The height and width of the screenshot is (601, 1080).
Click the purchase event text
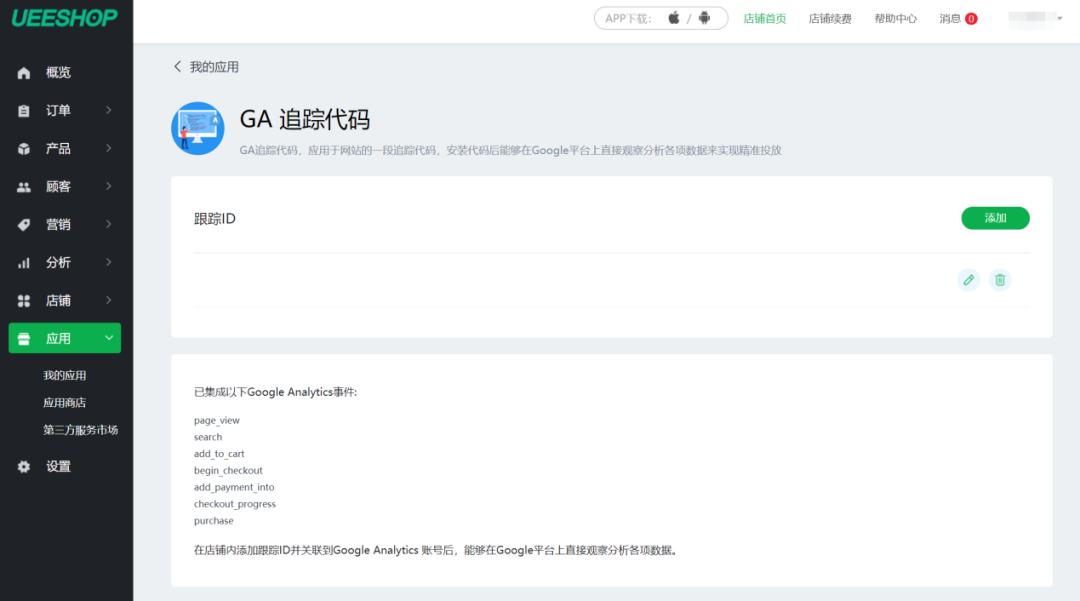214,521
